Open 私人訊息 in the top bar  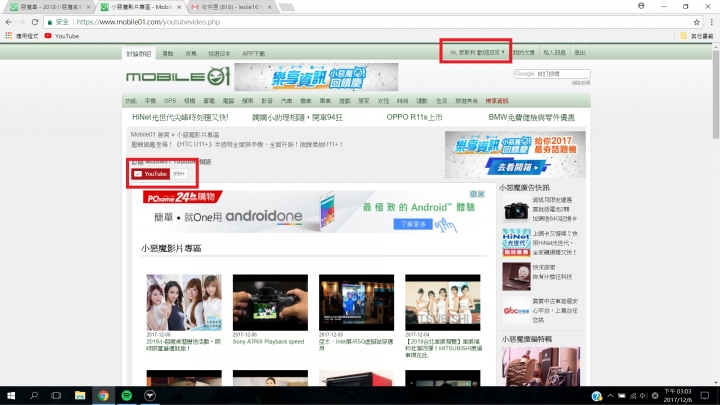pos(554,53)
